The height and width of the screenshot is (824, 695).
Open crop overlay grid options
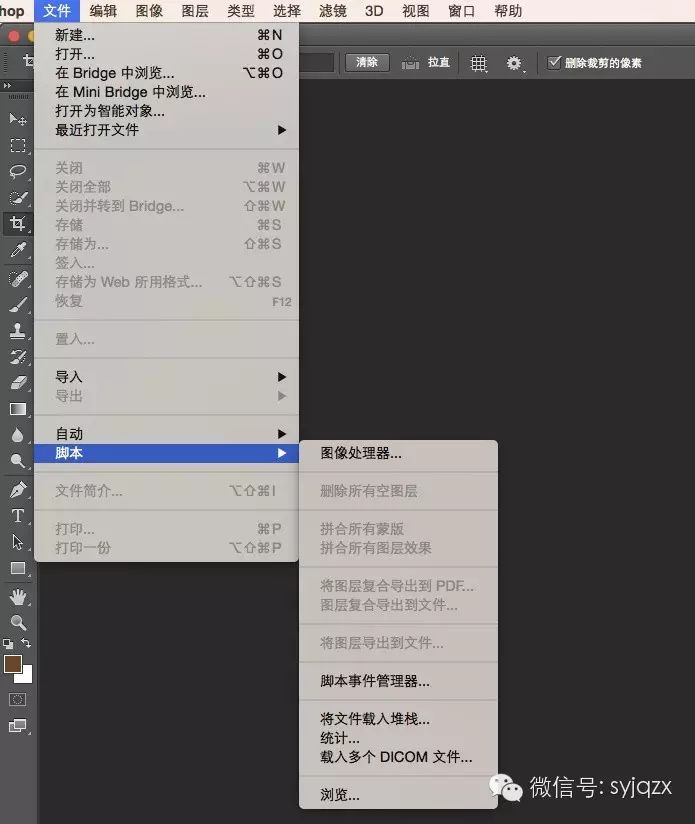click(479, 64)
